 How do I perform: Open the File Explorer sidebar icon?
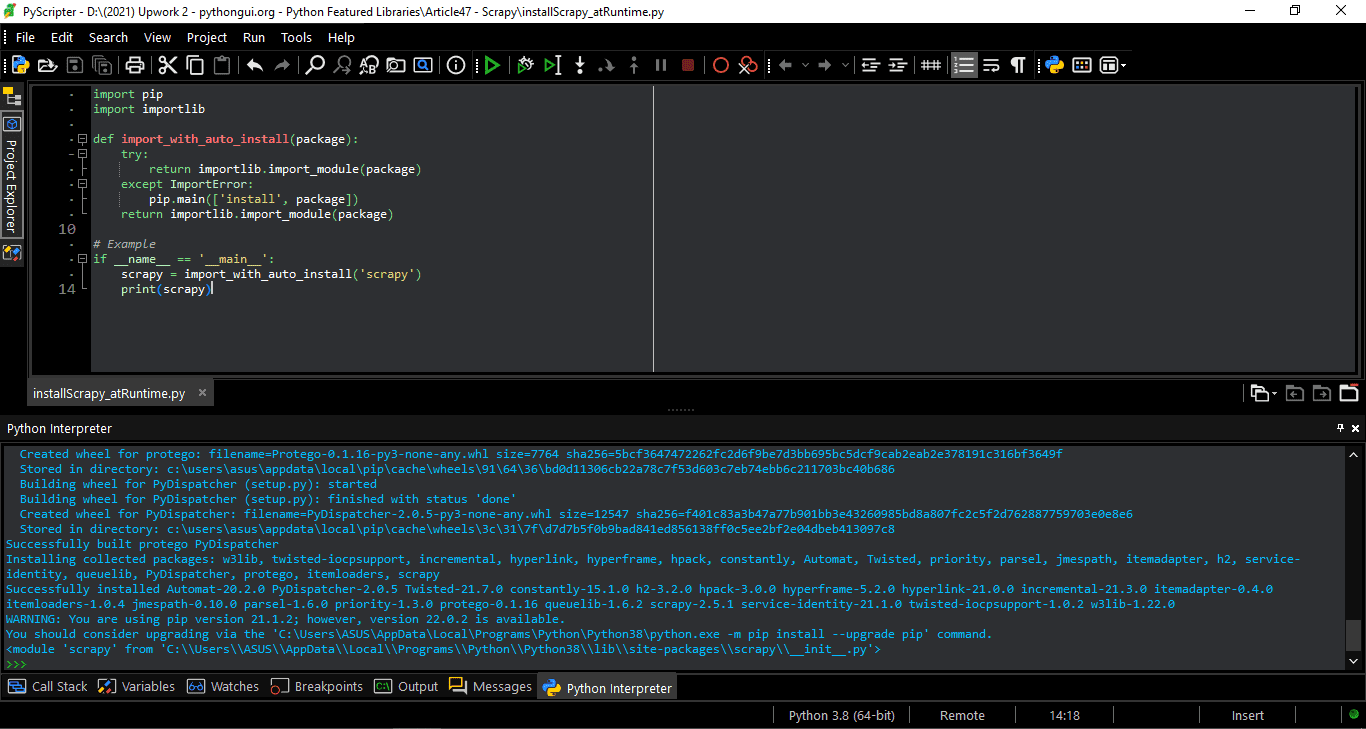point(12,97)
